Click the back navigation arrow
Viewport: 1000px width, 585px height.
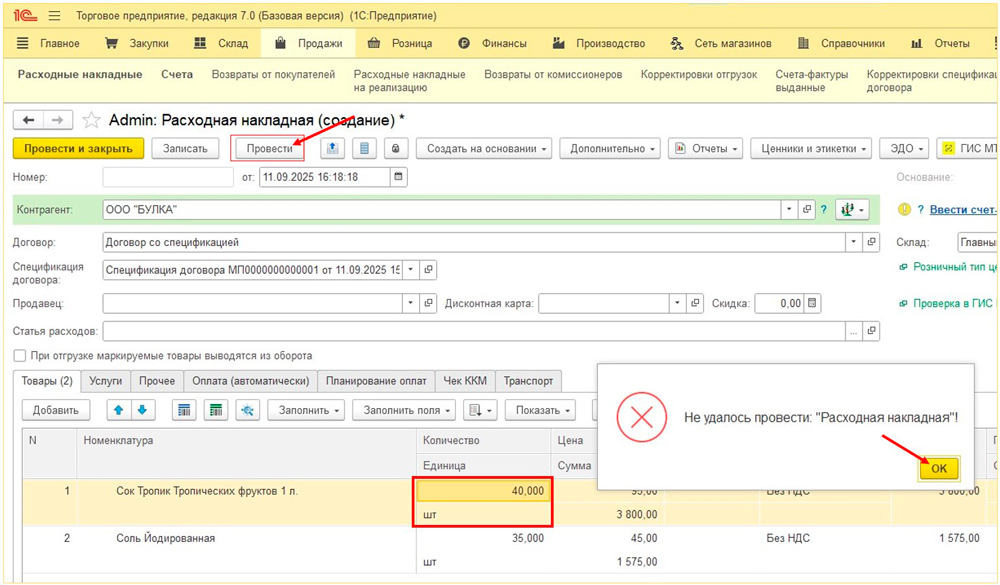(28, 120)
